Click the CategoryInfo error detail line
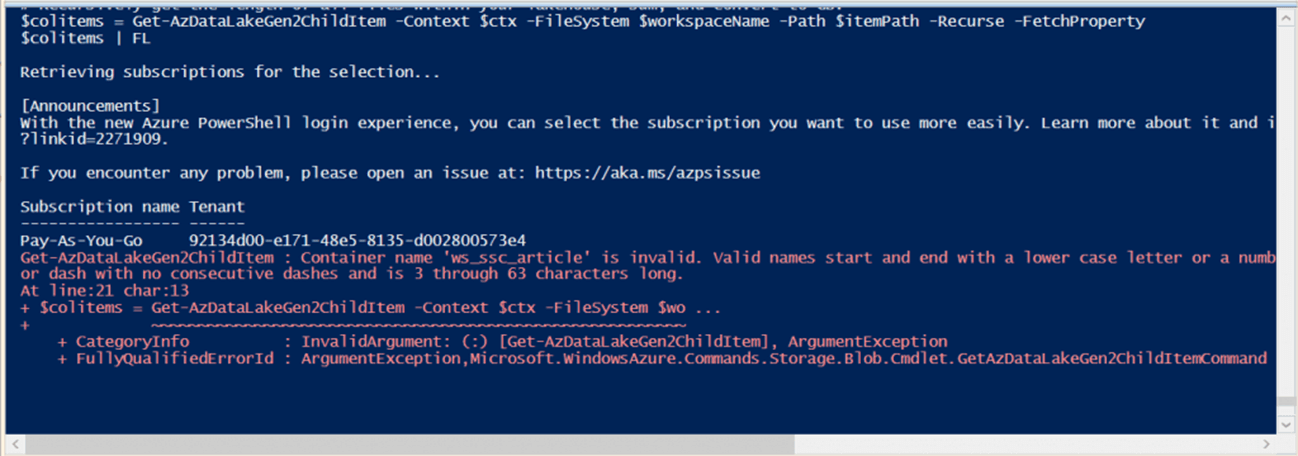Viewport: 1298px width, 456px height. (500, 342)
